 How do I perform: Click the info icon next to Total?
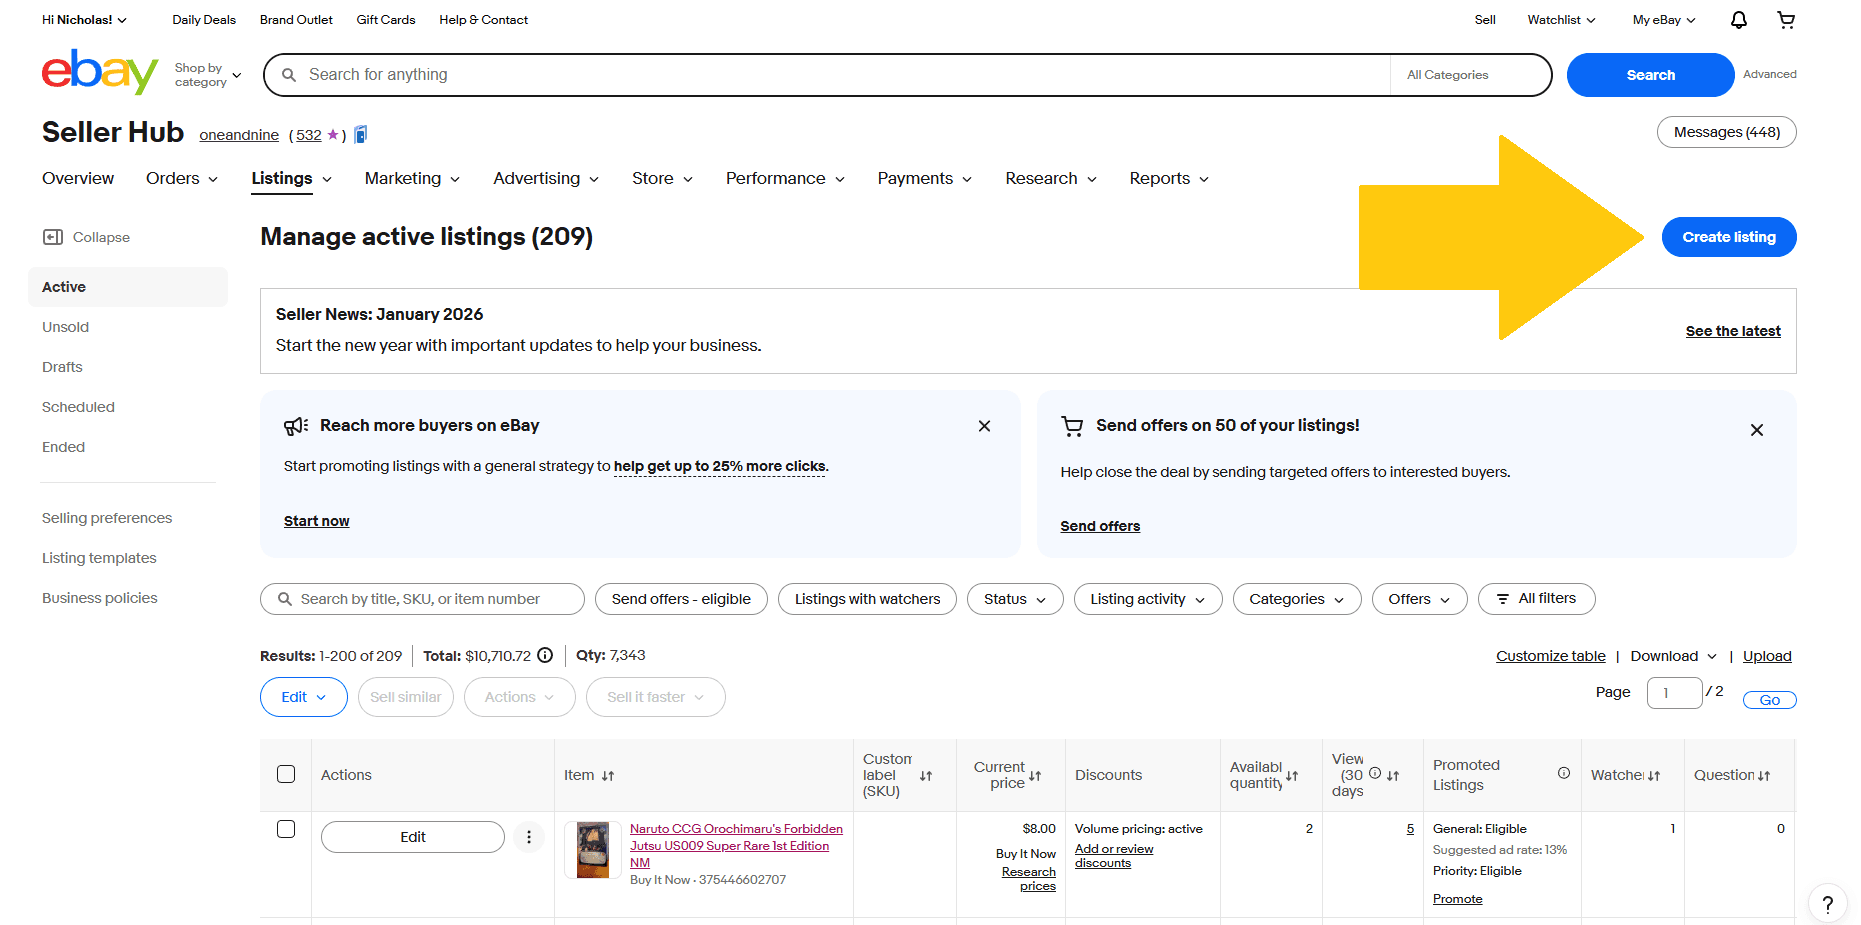pyautogui.click(x=545, y=655)
